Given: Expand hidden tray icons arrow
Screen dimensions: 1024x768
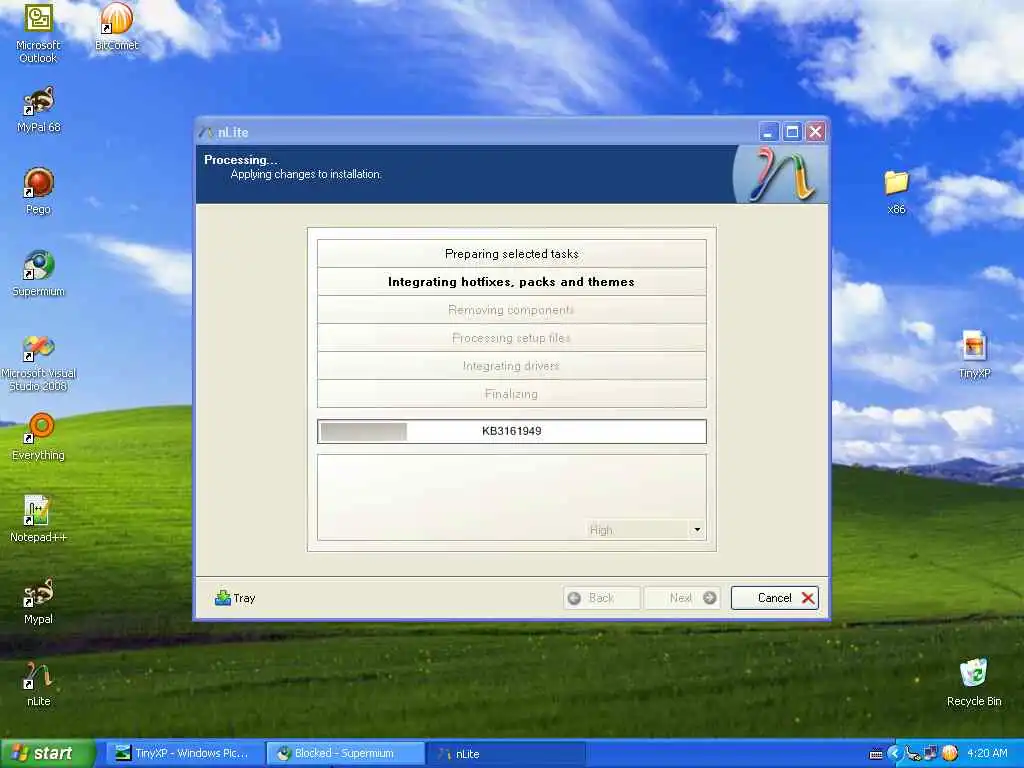Looking at the screenshot, I should coord(894,754).
